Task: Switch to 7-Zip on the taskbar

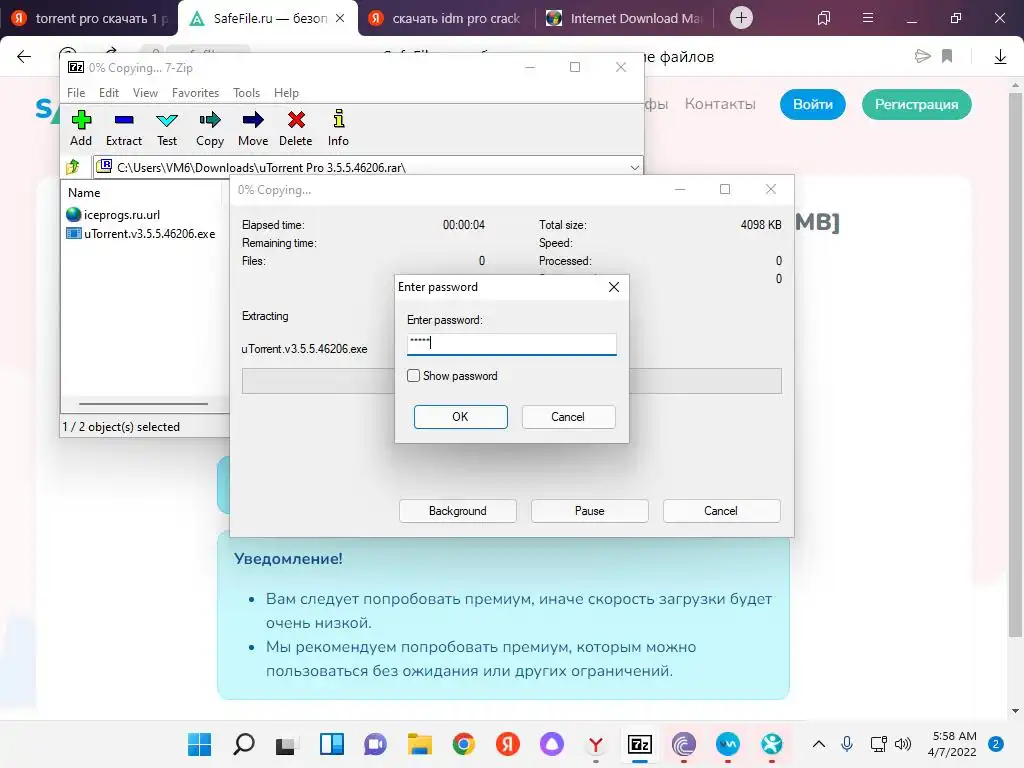Action: tap(640, 744)
